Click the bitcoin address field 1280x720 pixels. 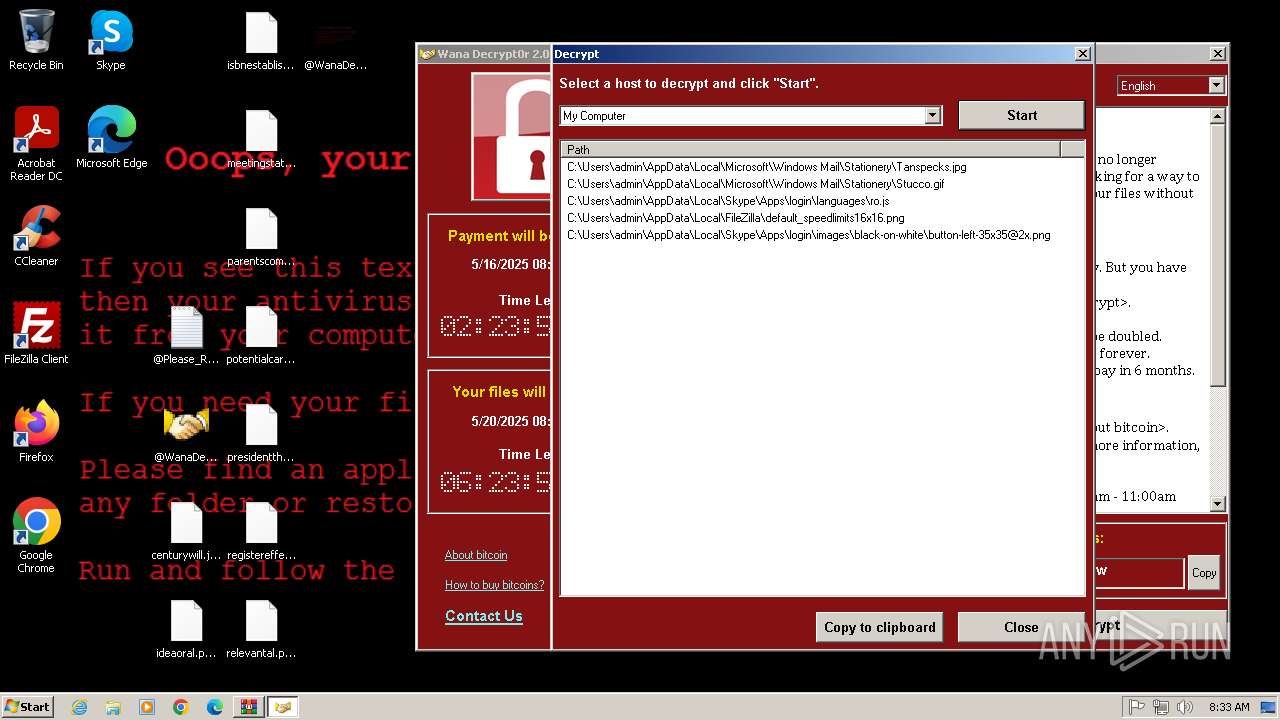point(1139,572)
